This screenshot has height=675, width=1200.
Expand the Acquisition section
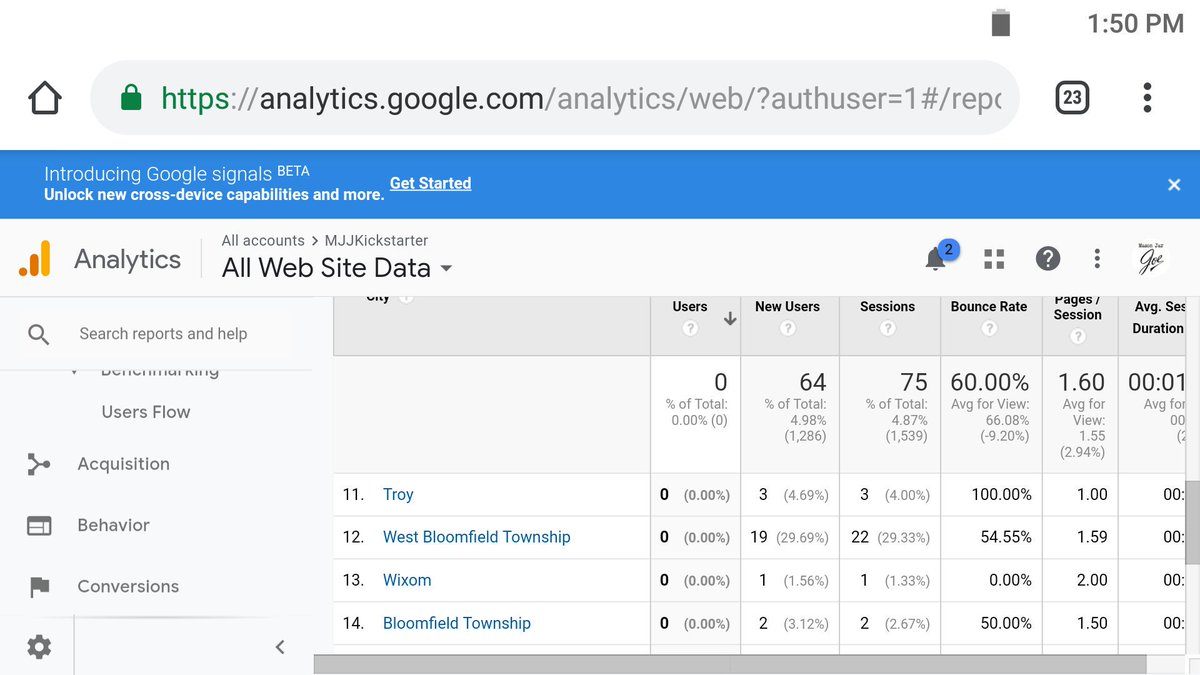123,464
